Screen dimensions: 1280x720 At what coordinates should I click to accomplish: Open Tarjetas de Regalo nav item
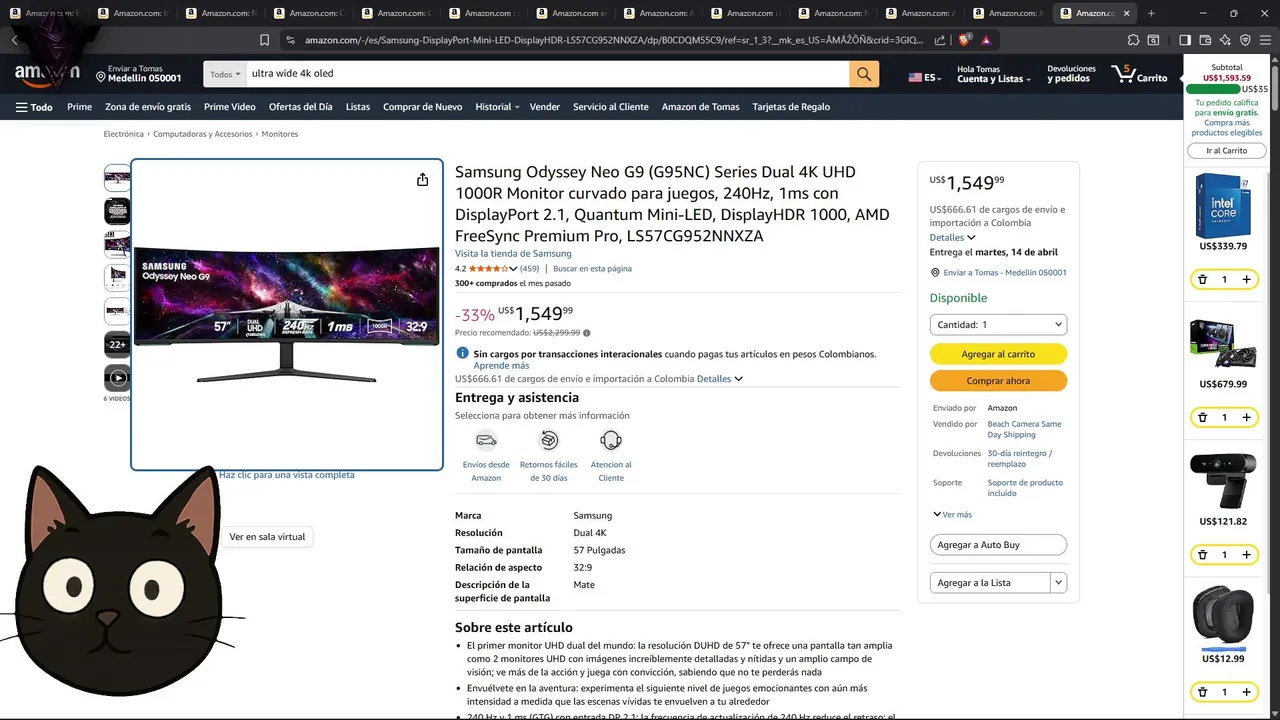click(x=791, y=107)
